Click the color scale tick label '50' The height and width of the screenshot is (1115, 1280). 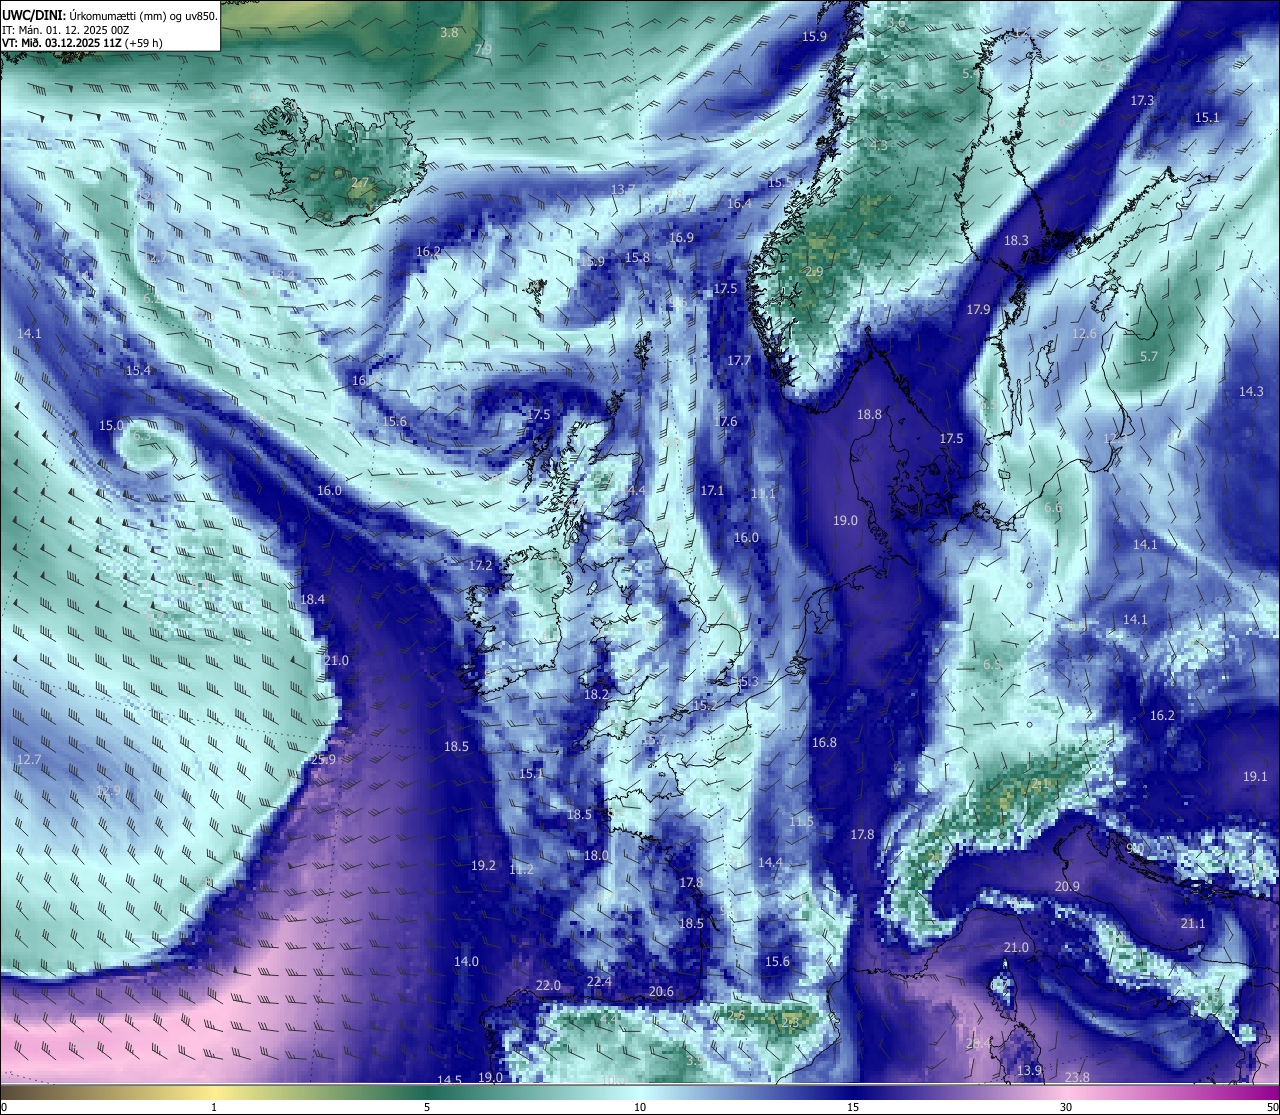pos(1271,1107)
